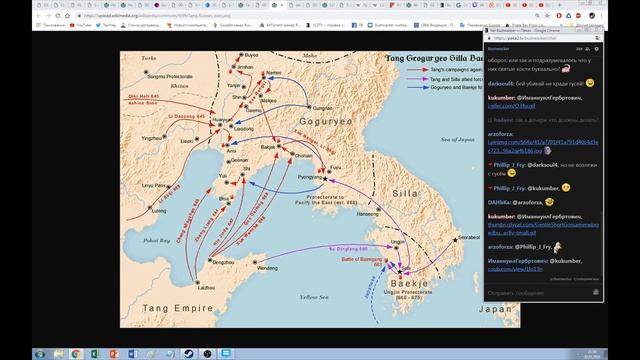The image size is (640, 360).
Task: Switch to Chrome on the taskbar
Action: point(76,354)
